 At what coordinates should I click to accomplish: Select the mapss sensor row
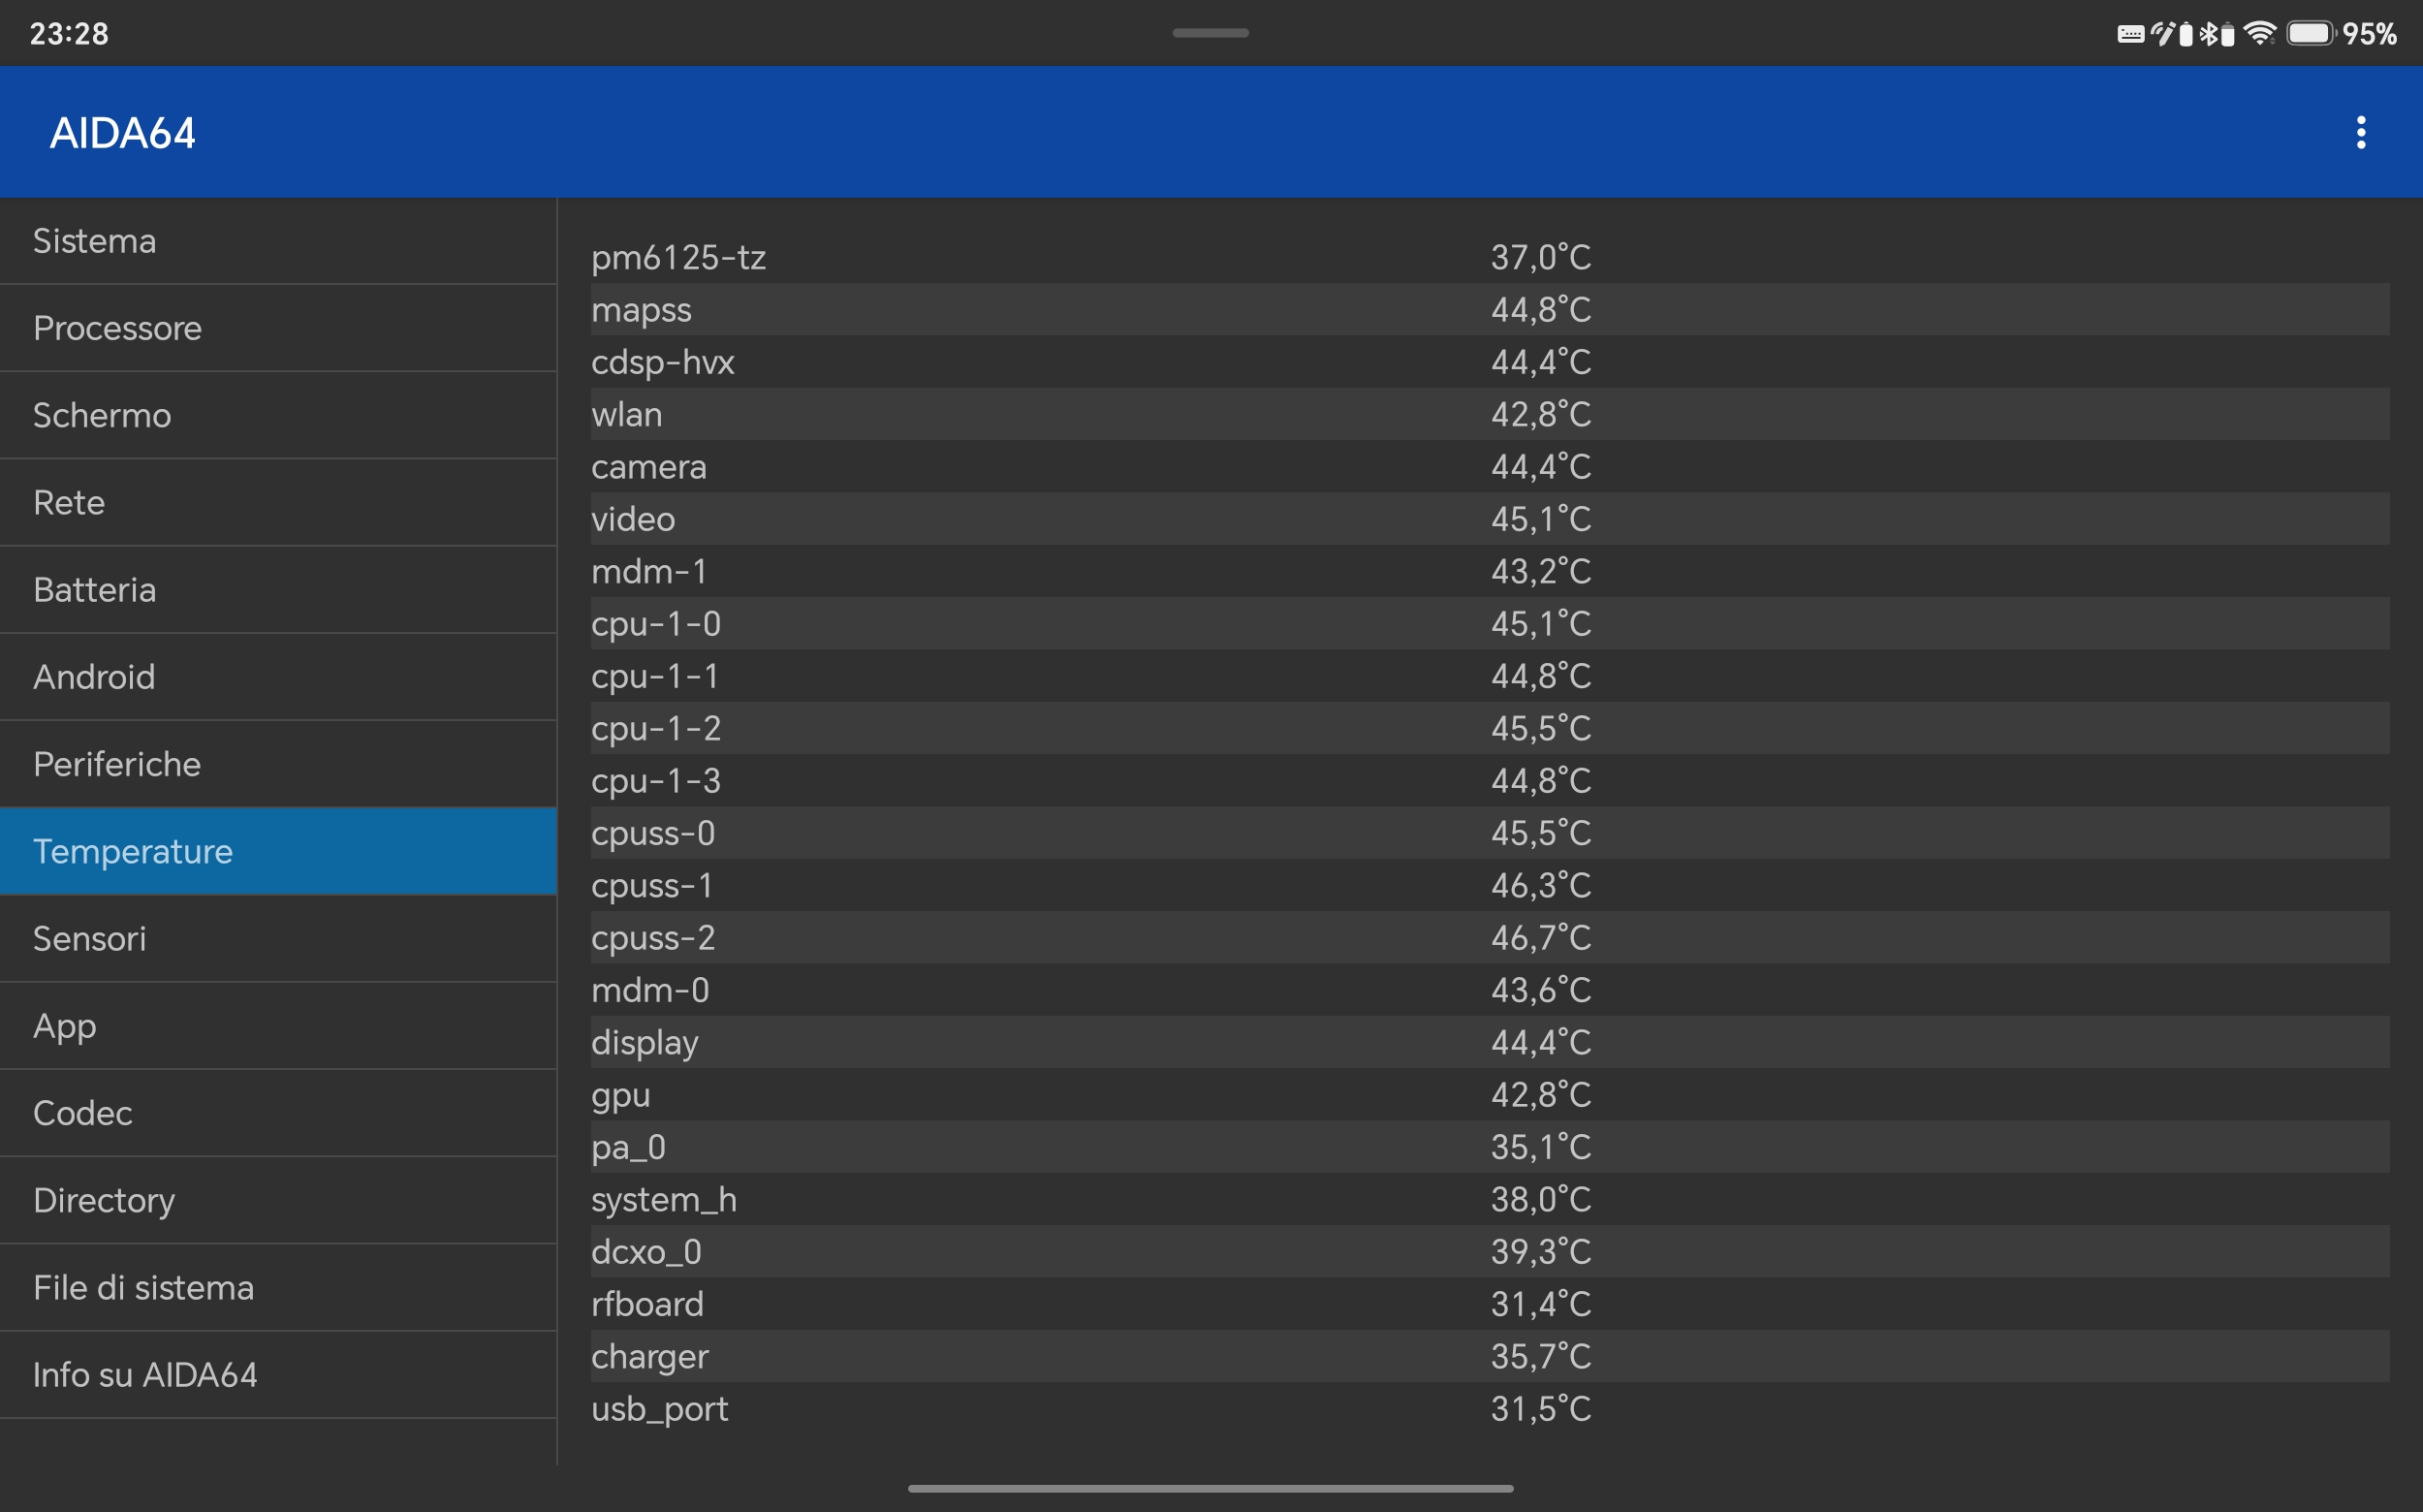(x=1490, y=309)
